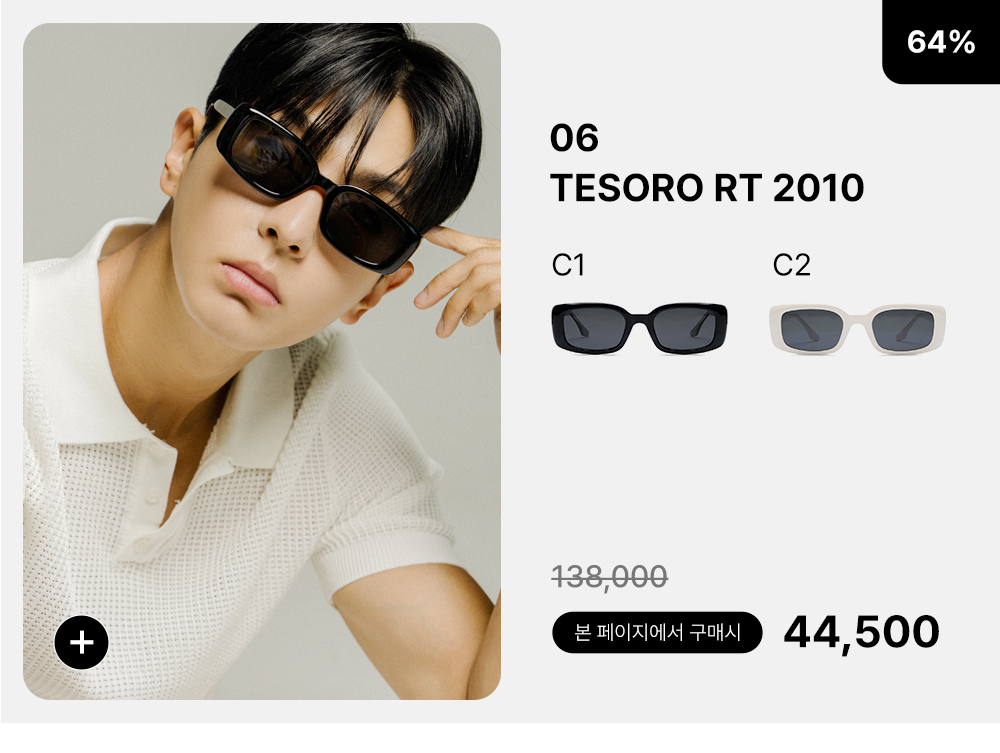
Task: Click the product number 06
Action: click(574, 138)
